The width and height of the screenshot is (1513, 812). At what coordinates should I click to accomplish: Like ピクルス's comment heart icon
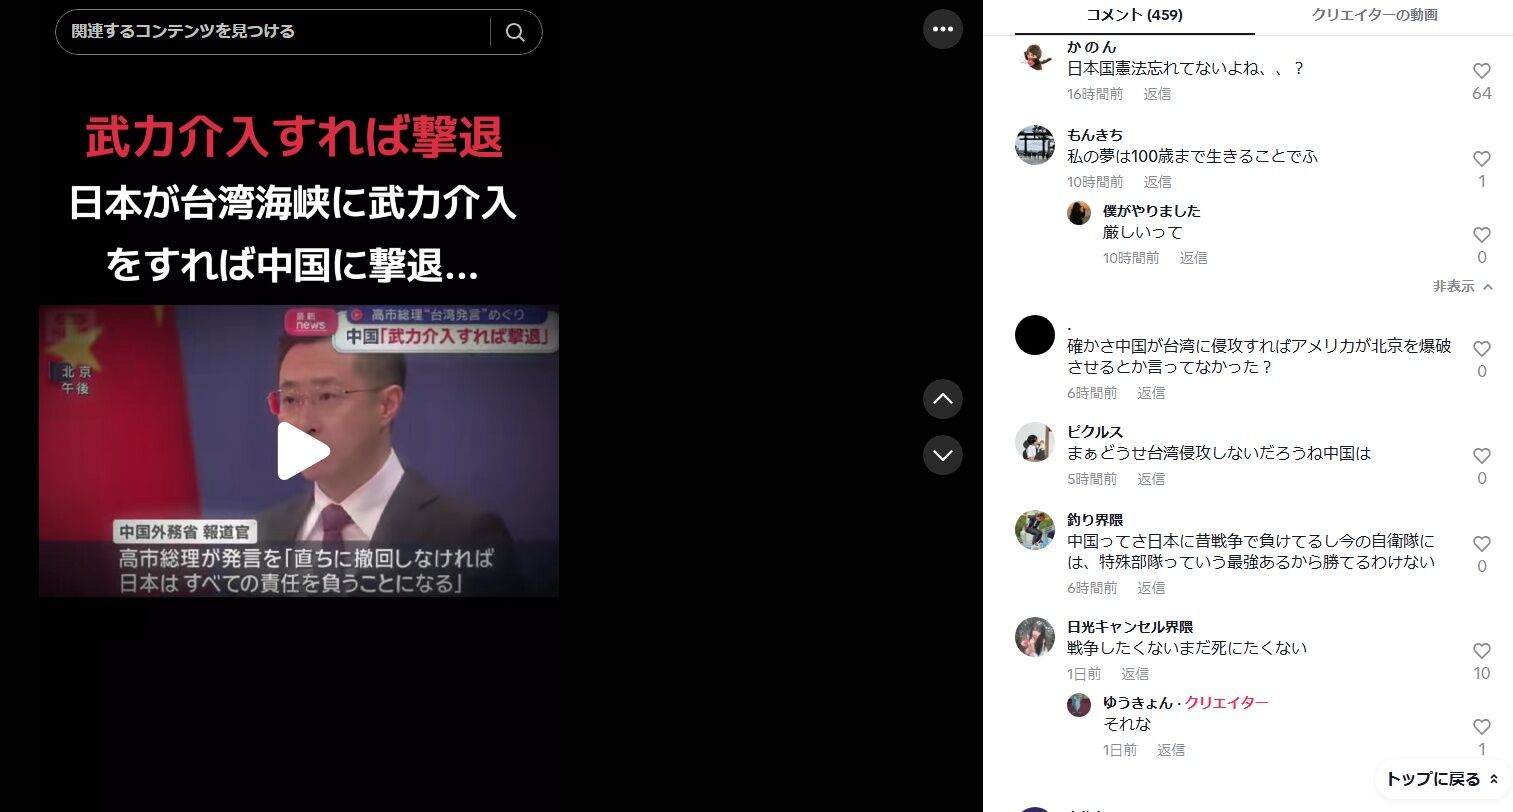pyautogui.click(x=1482, y=456)
